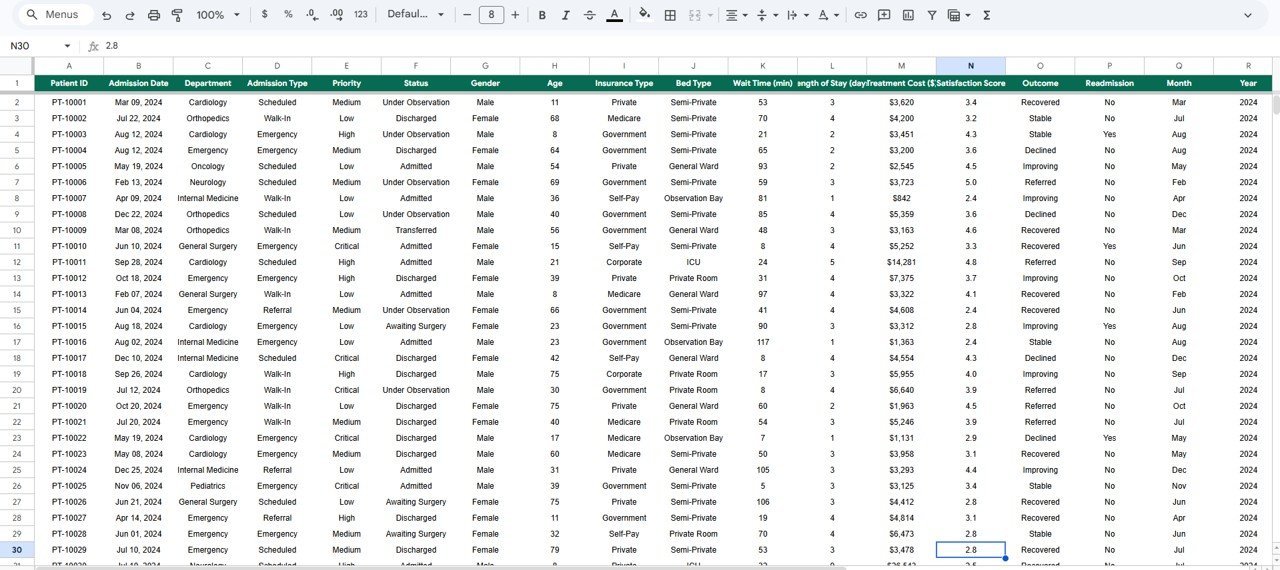Open the fill color picker
The width and height of the screenshot is (1280, 570).
(x=644, y=15)
